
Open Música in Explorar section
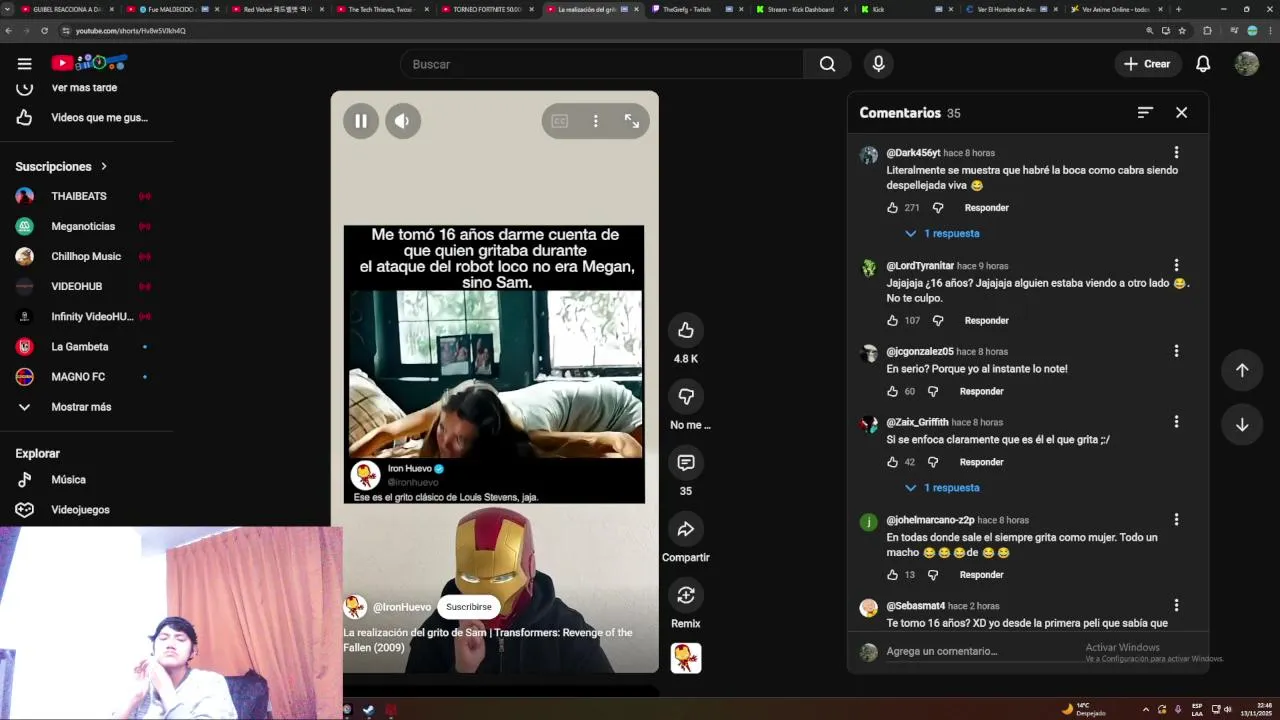pyautogui.click(x=68, y=480)
